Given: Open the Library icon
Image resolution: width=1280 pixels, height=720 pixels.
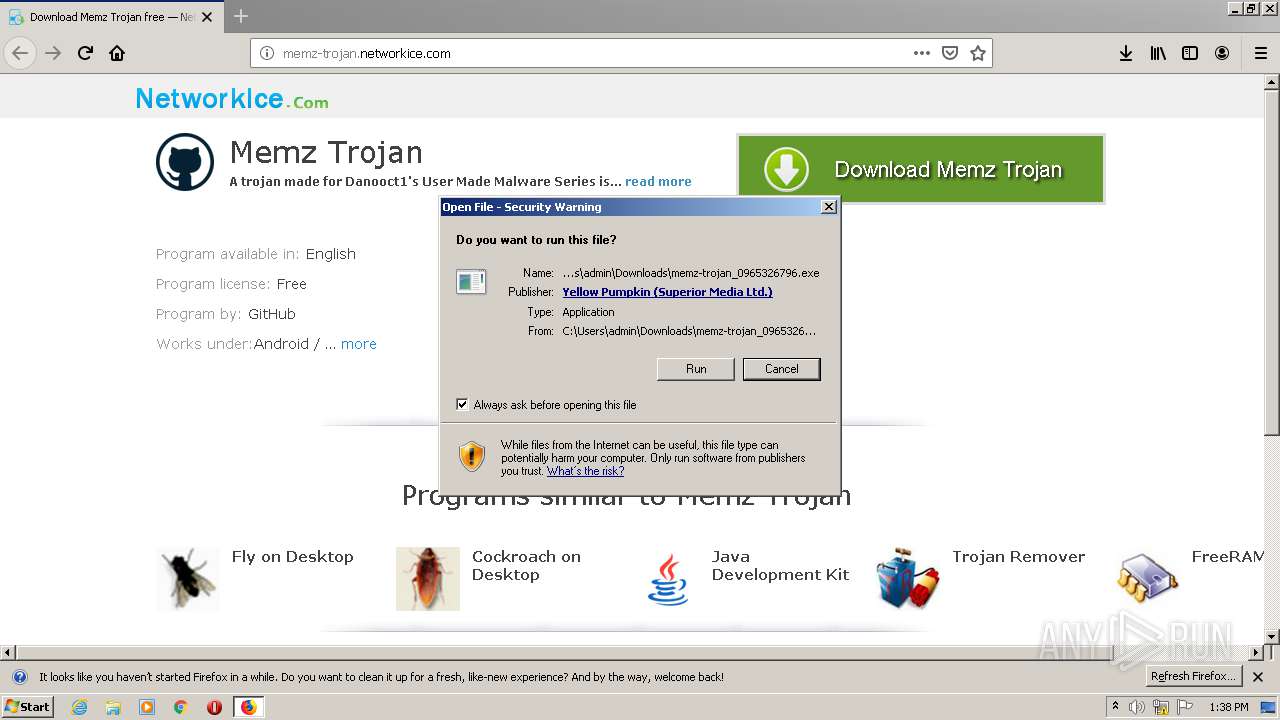Looking at the screenshot, I should [x=1158, y=53].
